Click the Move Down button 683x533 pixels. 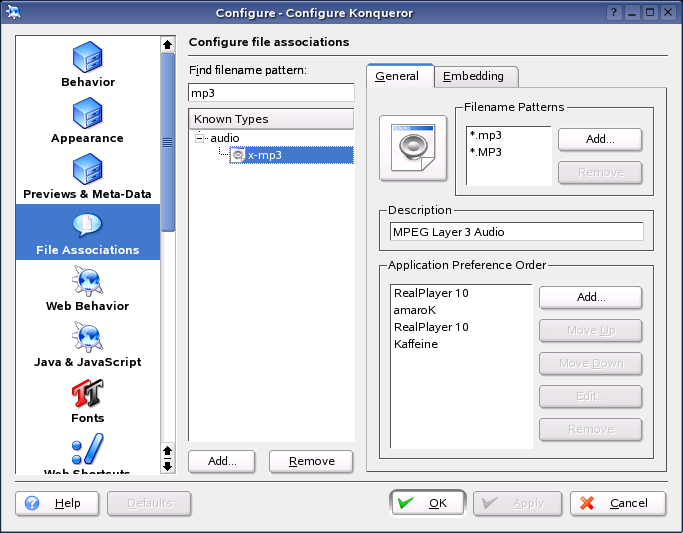[591, 364]
